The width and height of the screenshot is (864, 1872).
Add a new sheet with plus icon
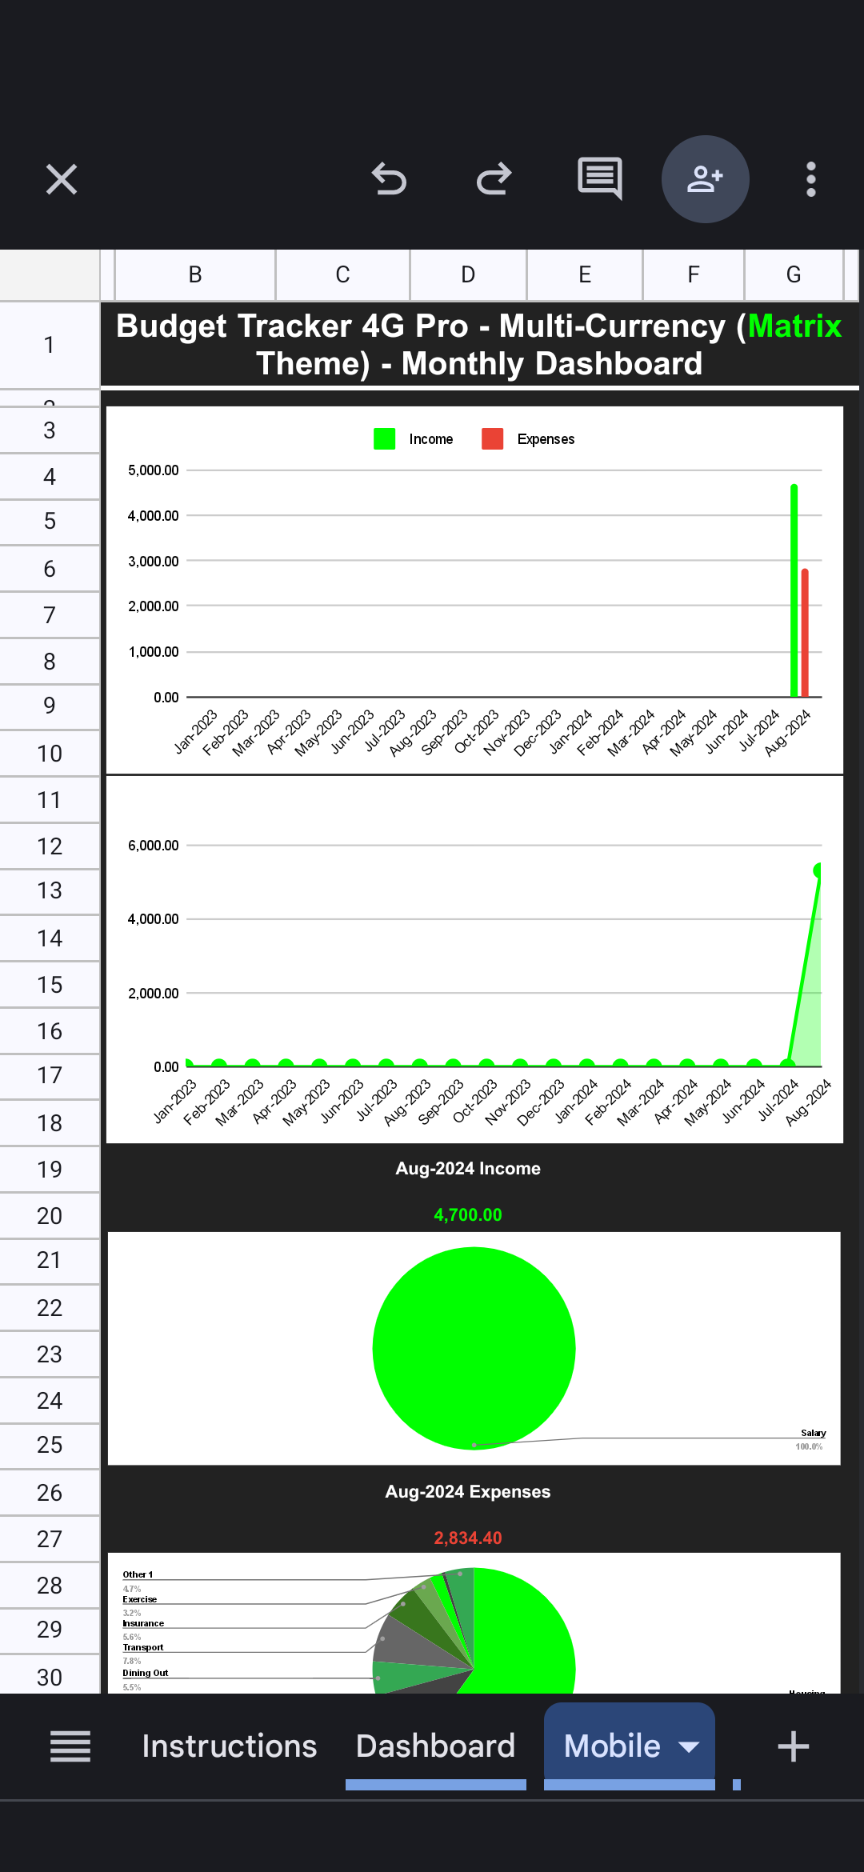[793, 1746]
